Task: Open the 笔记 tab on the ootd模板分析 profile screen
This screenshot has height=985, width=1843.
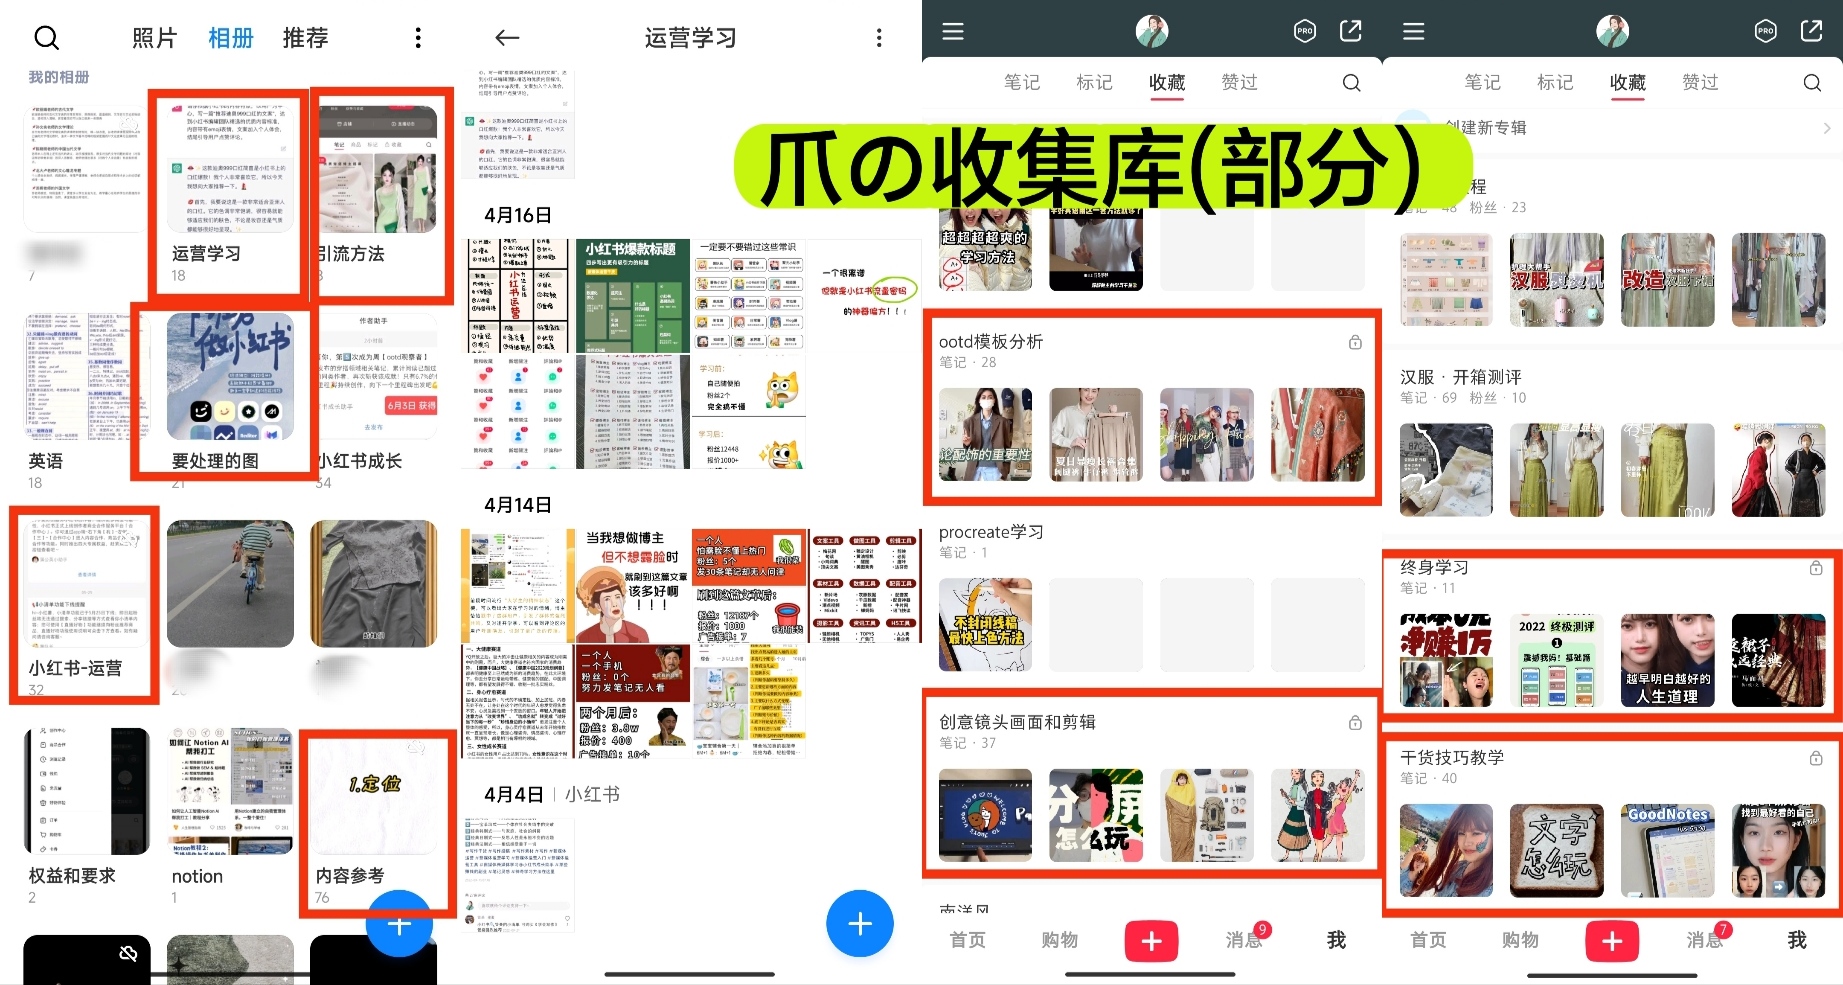Action: [x=1022, y=82]
